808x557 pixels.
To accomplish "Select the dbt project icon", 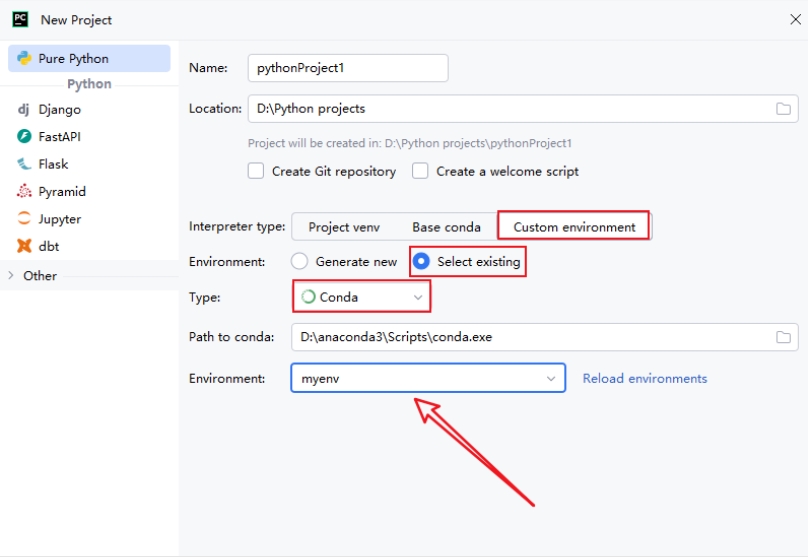I will [x=24, y=246].
